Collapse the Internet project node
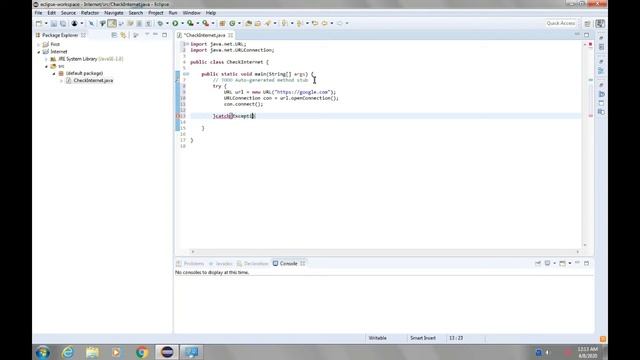 (39, 52)
